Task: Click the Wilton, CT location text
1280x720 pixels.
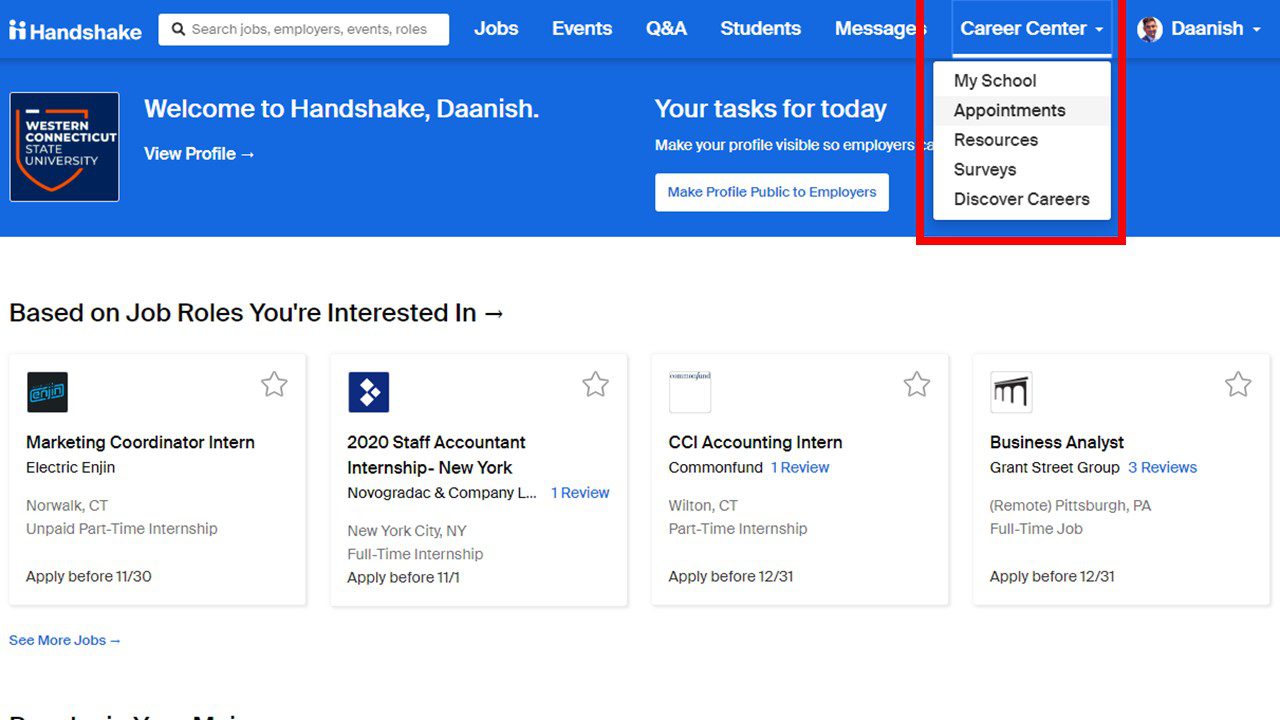Action: click(703, 506)
